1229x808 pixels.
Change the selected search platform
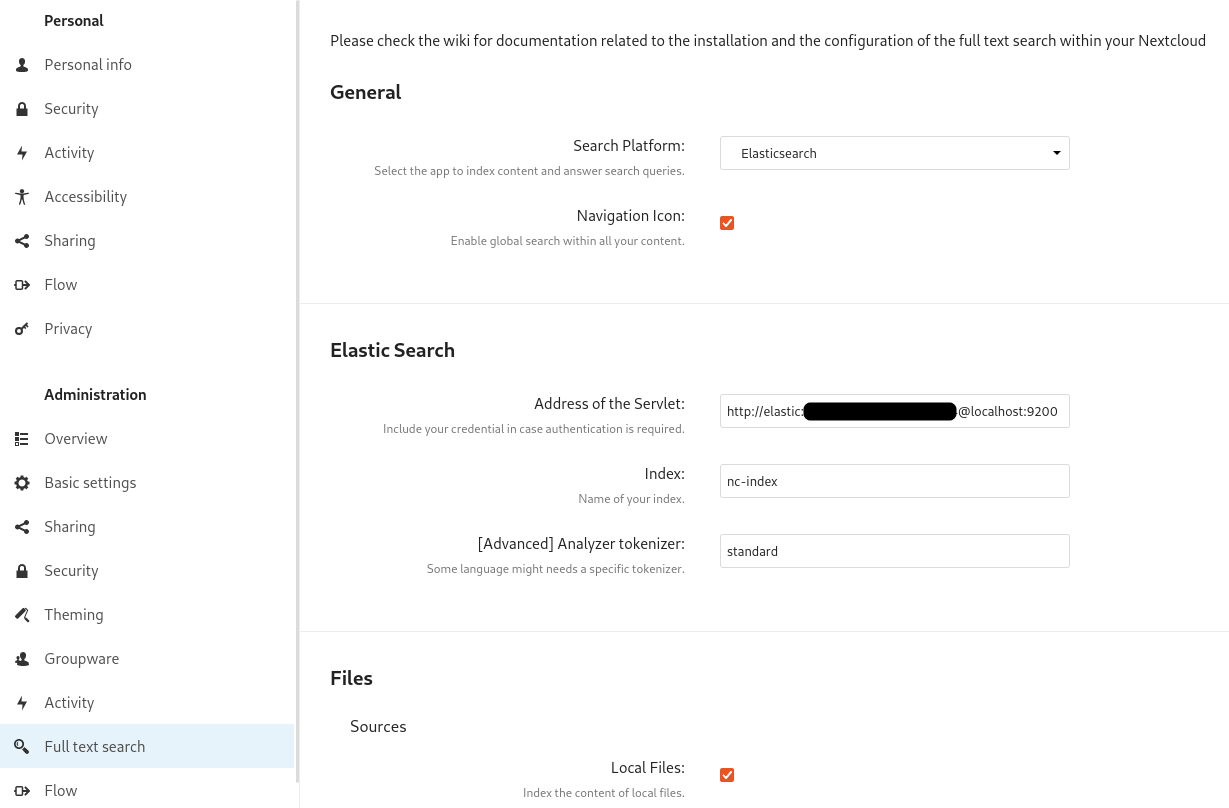pos(895,153)
